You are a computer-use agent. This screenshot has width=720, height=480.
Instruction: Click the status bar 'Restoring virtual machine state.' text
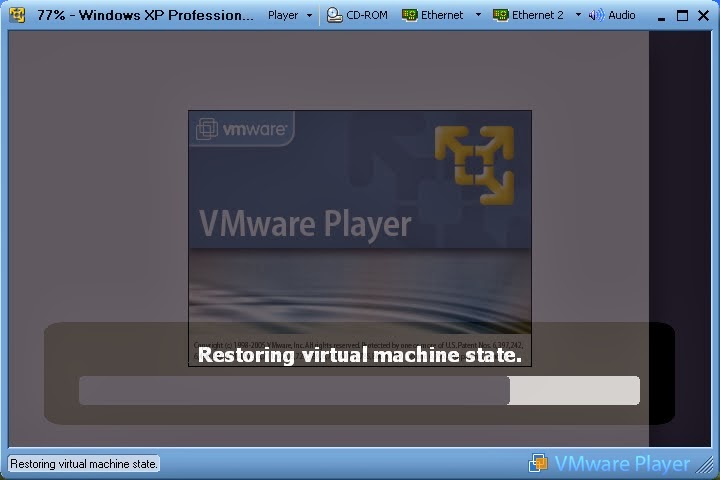point(84,464)
